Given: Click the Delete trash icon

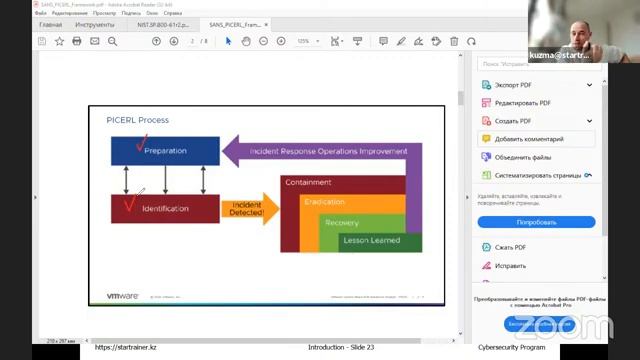Looking at the screenshot, I should pos(454,41).
